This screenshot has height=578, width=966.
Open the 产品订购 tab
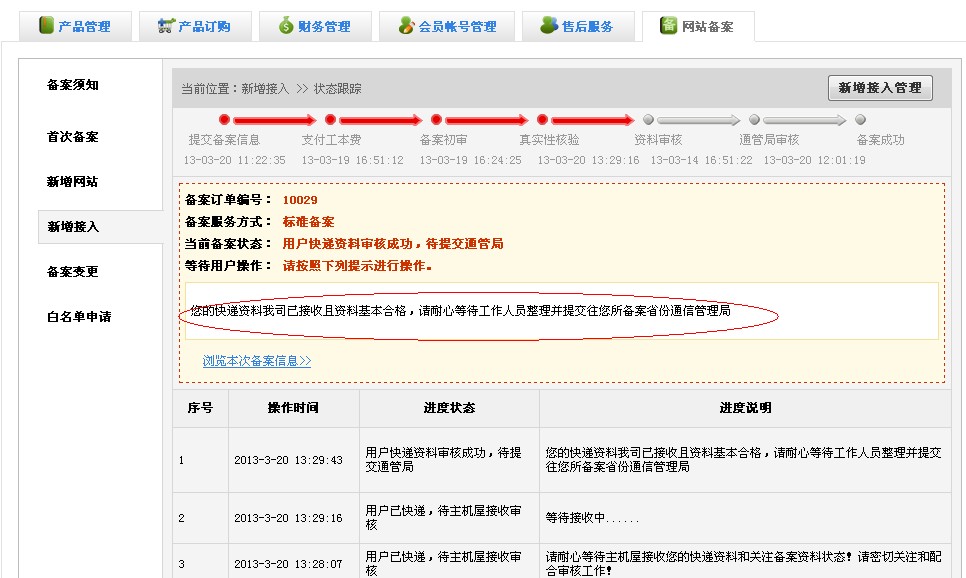click(x=195, y=26)
